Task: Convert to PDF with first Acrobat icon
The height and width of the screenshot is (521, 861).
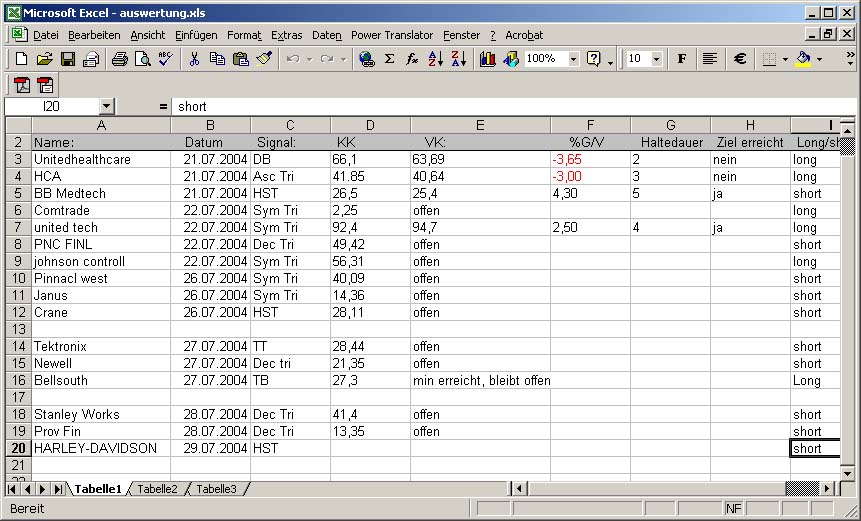Action: (22, 85)
